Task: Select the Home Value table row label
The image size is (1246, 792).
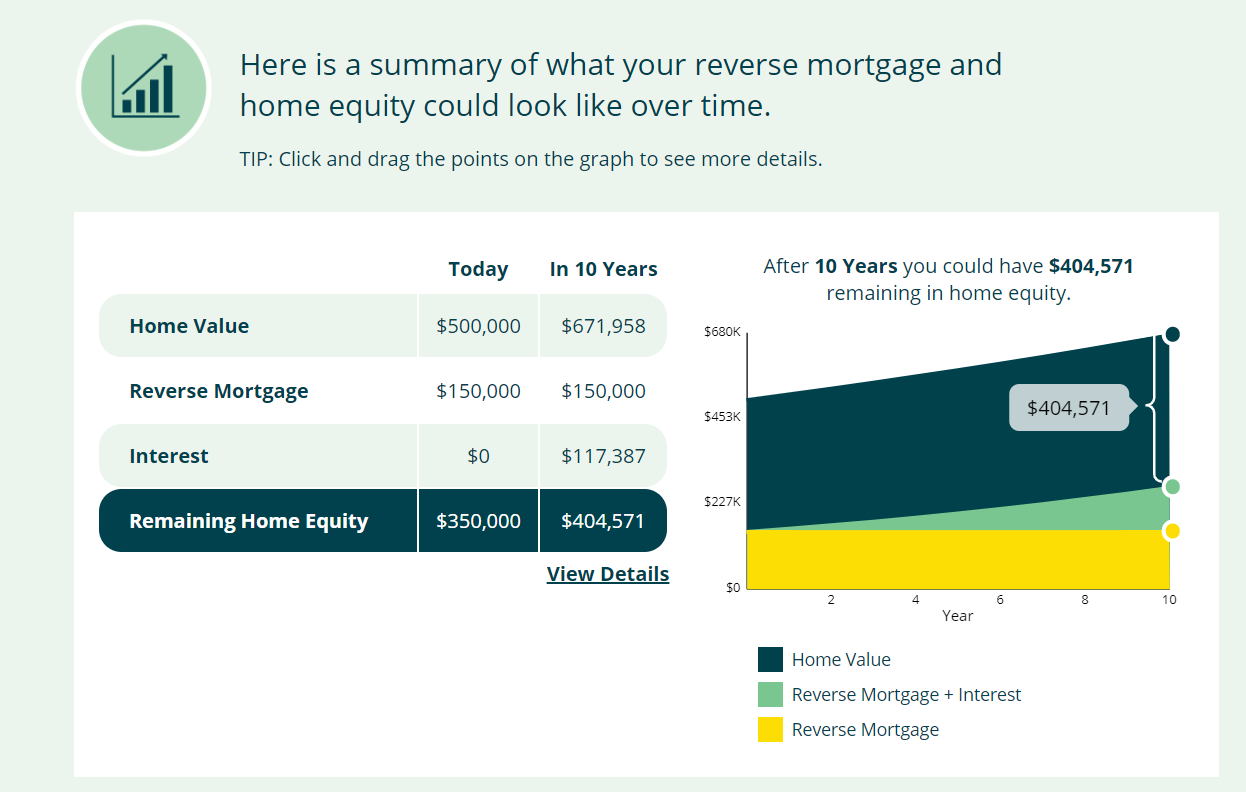Action: click(189, 326)
